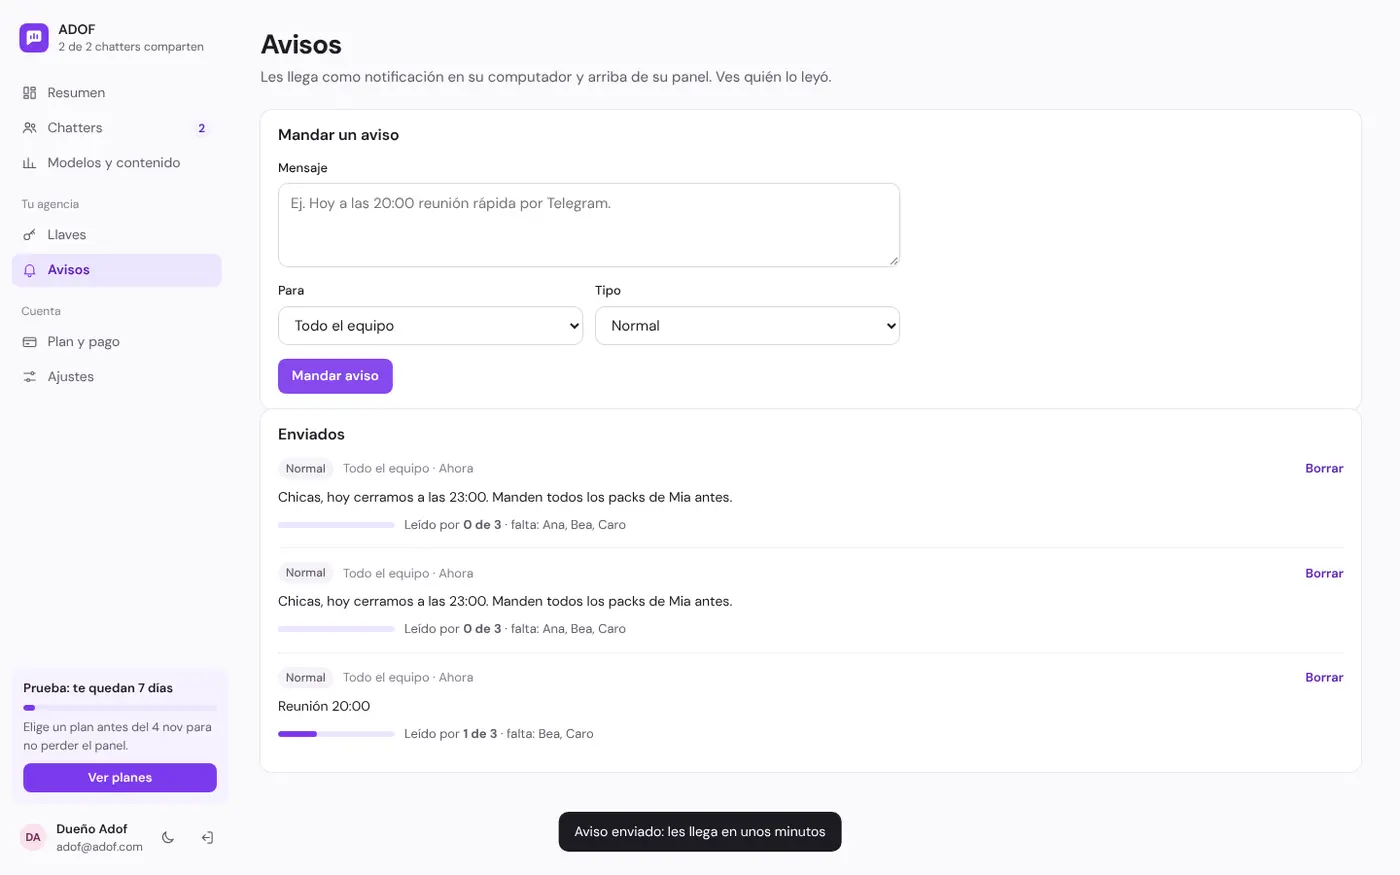Open the Tipo dropdown set to Normal
Screen dimensions: 1400x875
coord(747,326)
